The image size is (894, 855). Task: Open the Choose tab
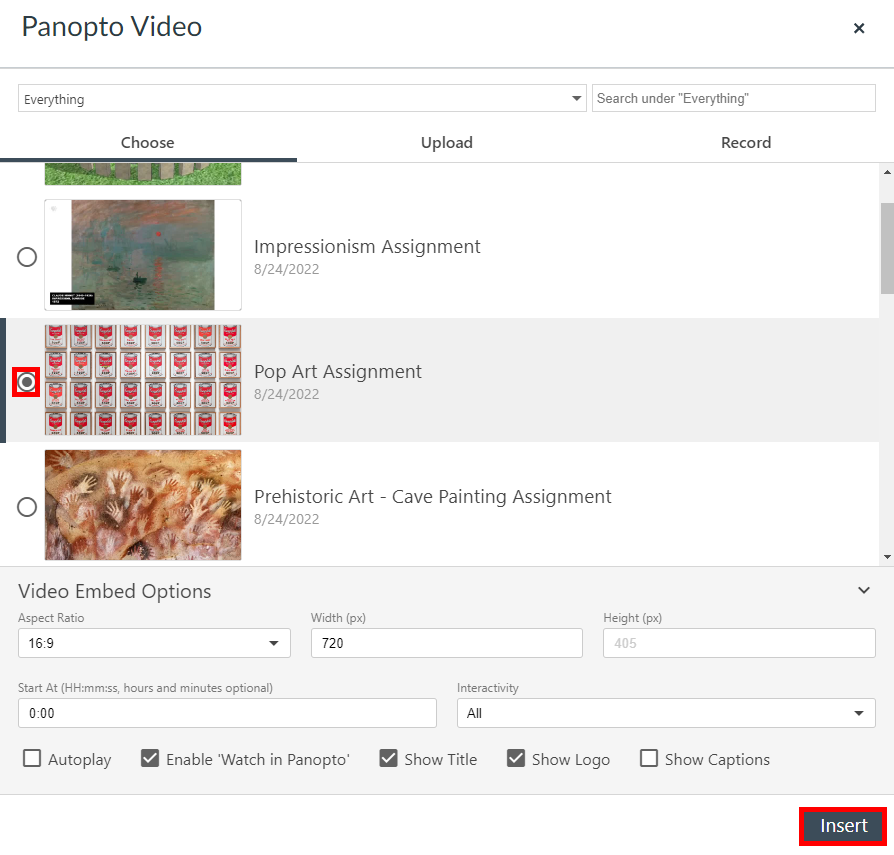coord(148,142)
